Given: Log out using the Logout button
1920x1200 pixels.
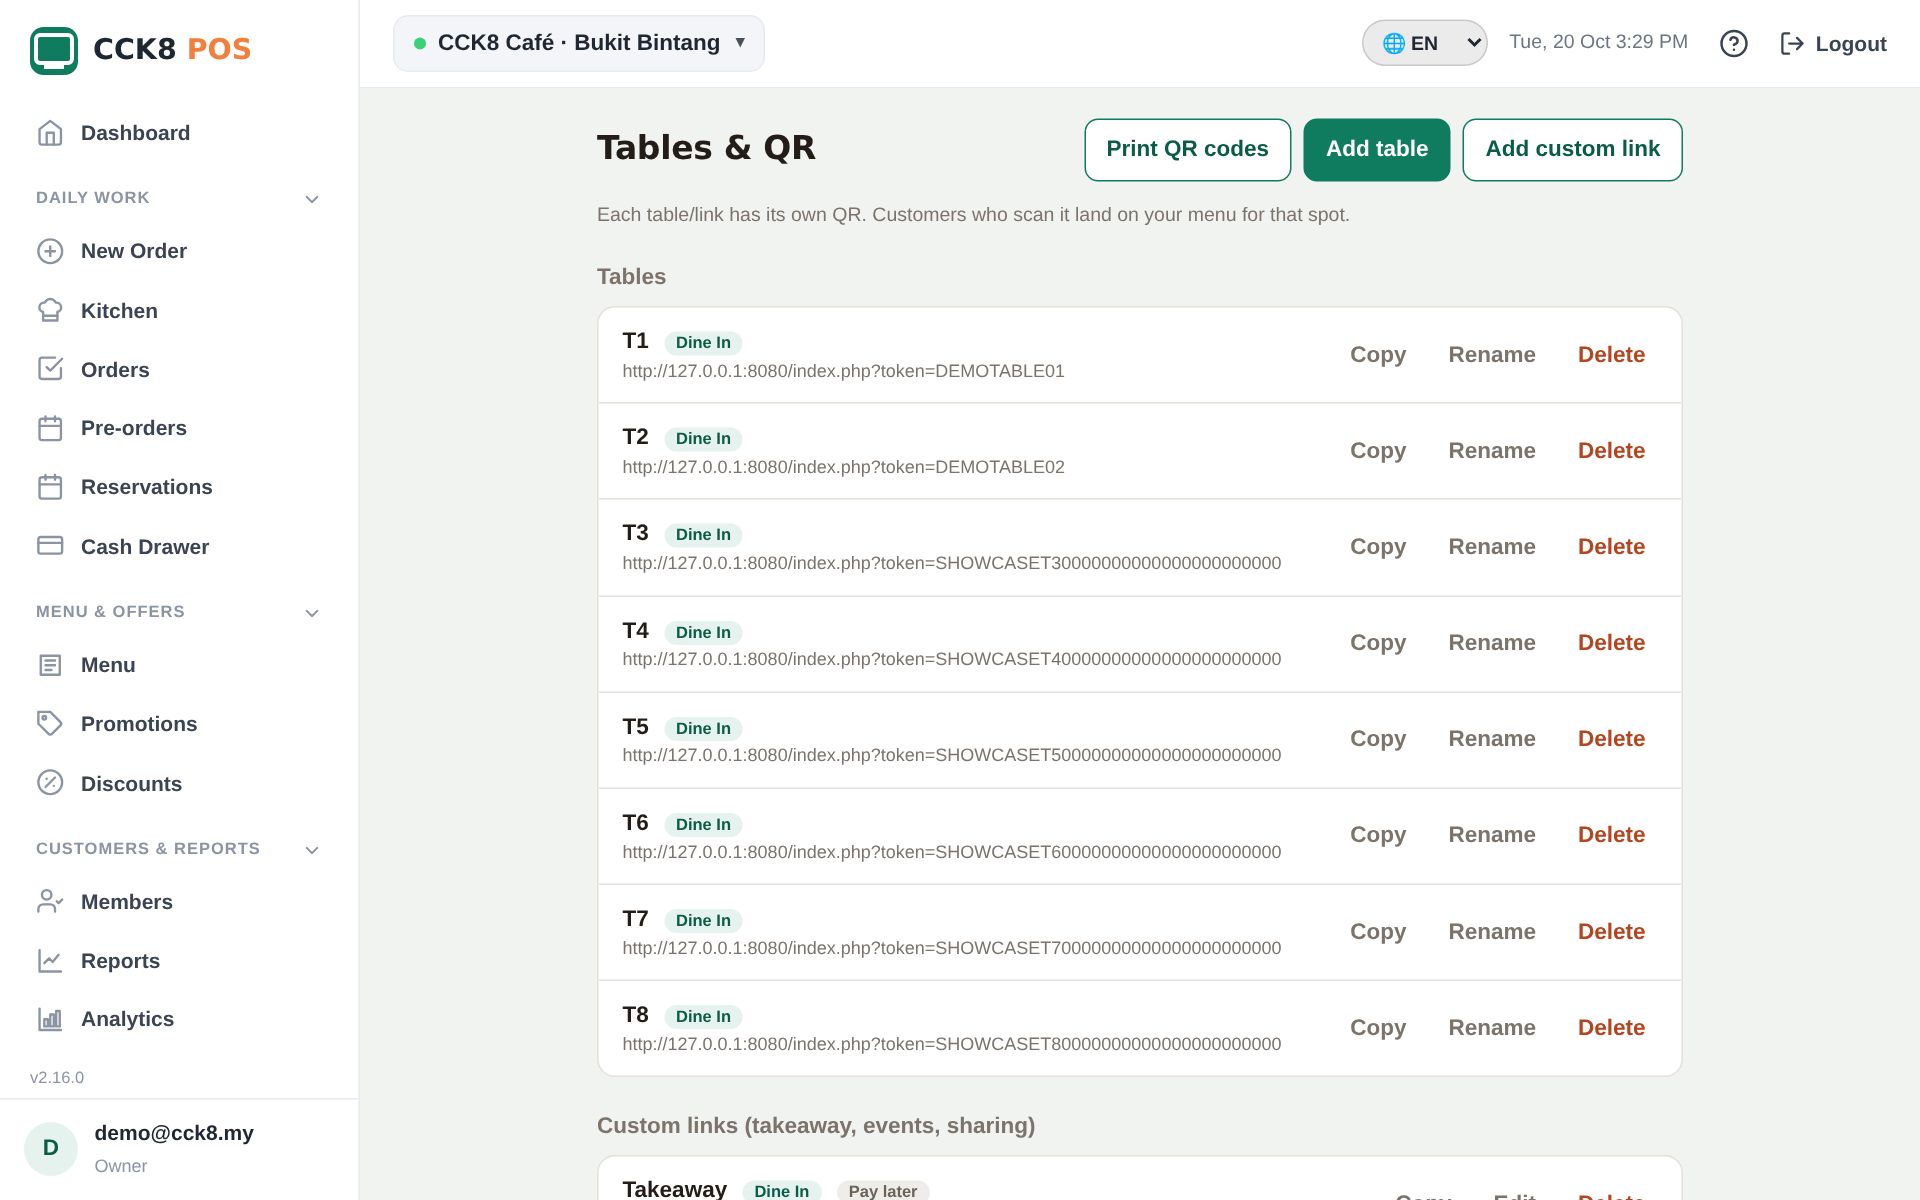Looking at the screenshot, I should coord(1833,44).
